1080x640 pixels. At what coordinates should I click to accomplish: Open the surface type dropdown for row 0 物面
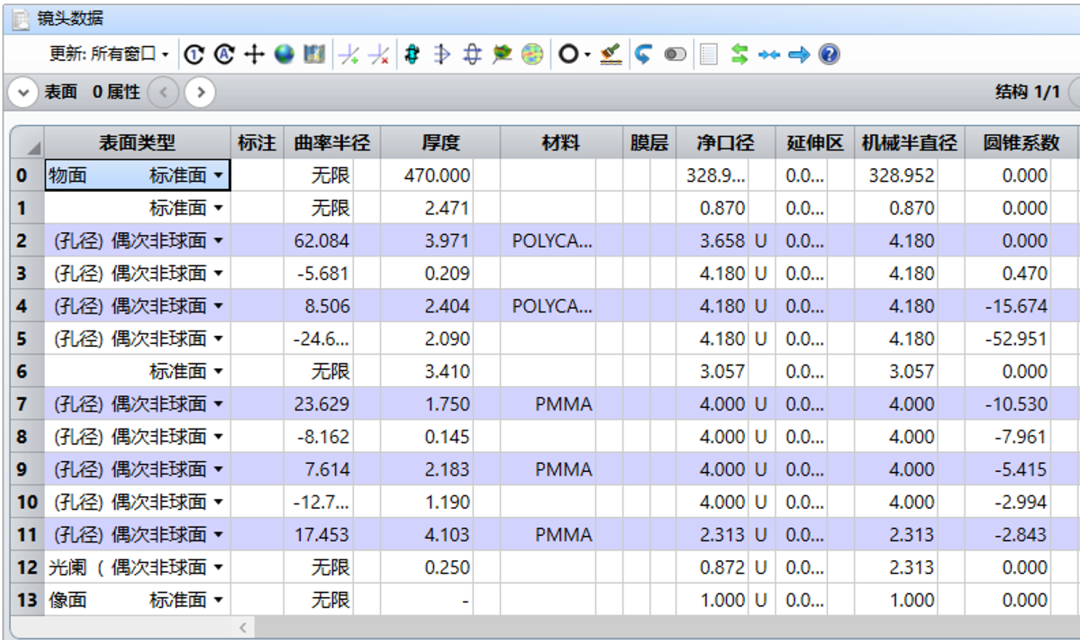click(218, 176)
